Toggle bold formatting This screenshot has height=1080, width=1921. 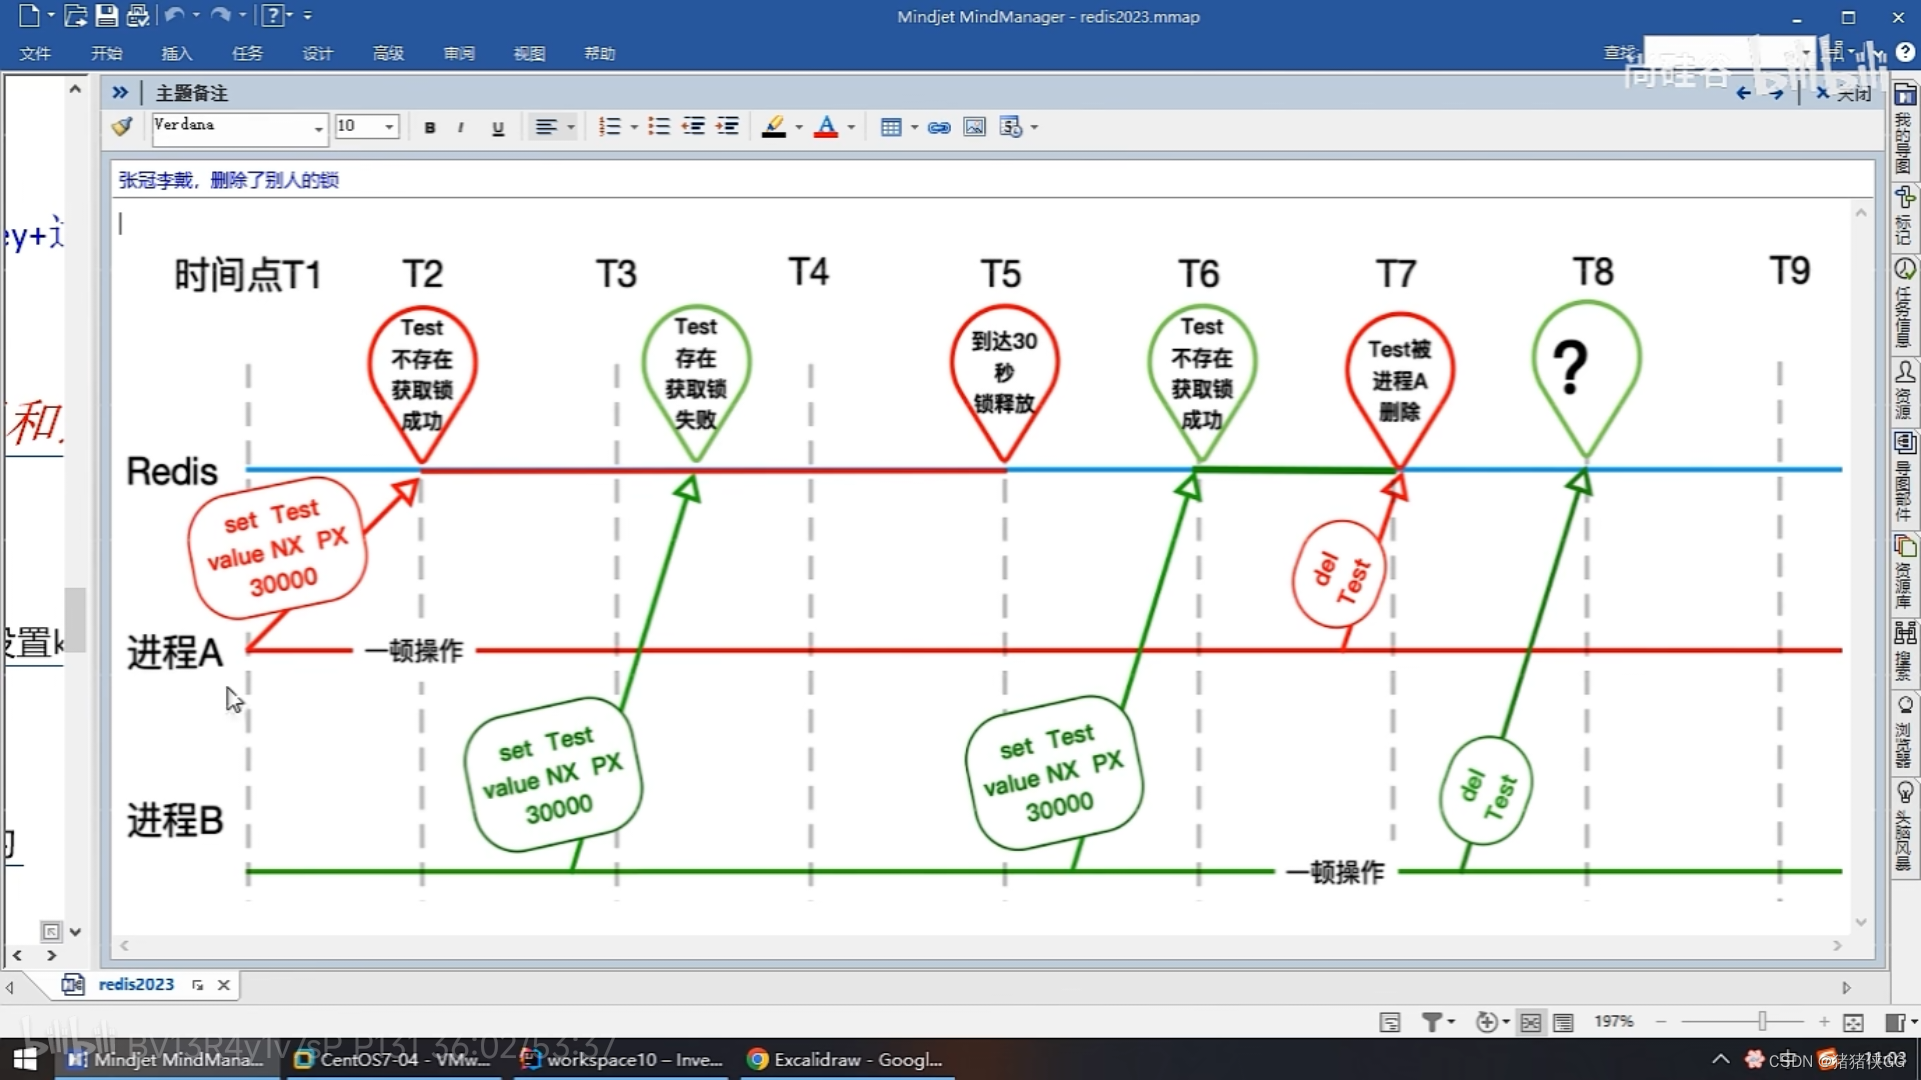tap(430, 127)
